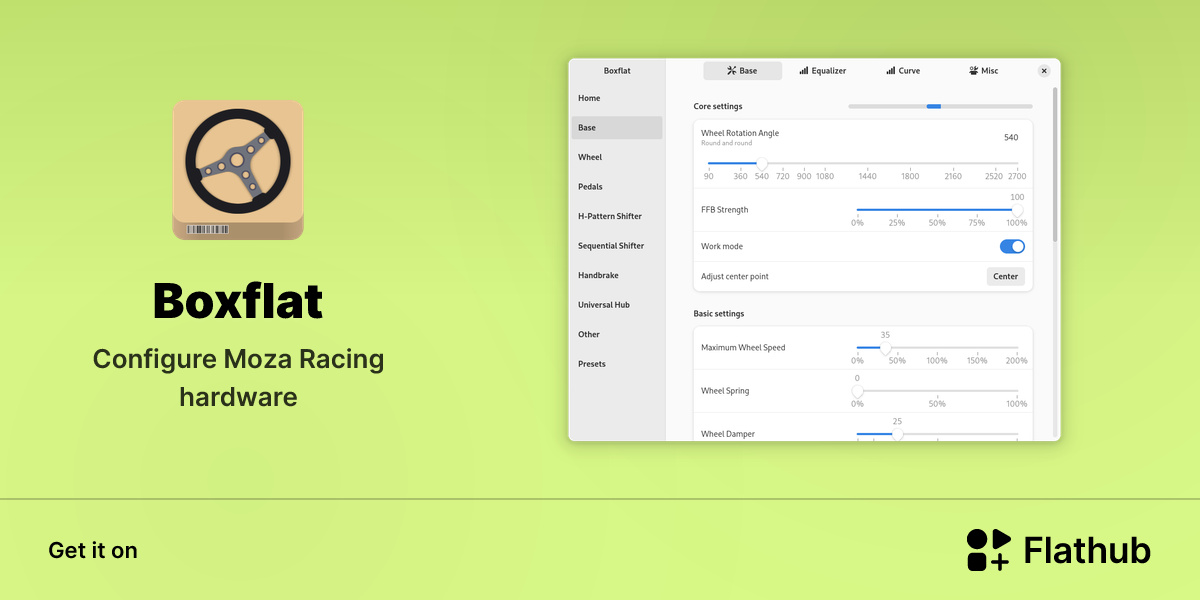Click the Wheel Rotation Angle slider handle

[762, 163]
